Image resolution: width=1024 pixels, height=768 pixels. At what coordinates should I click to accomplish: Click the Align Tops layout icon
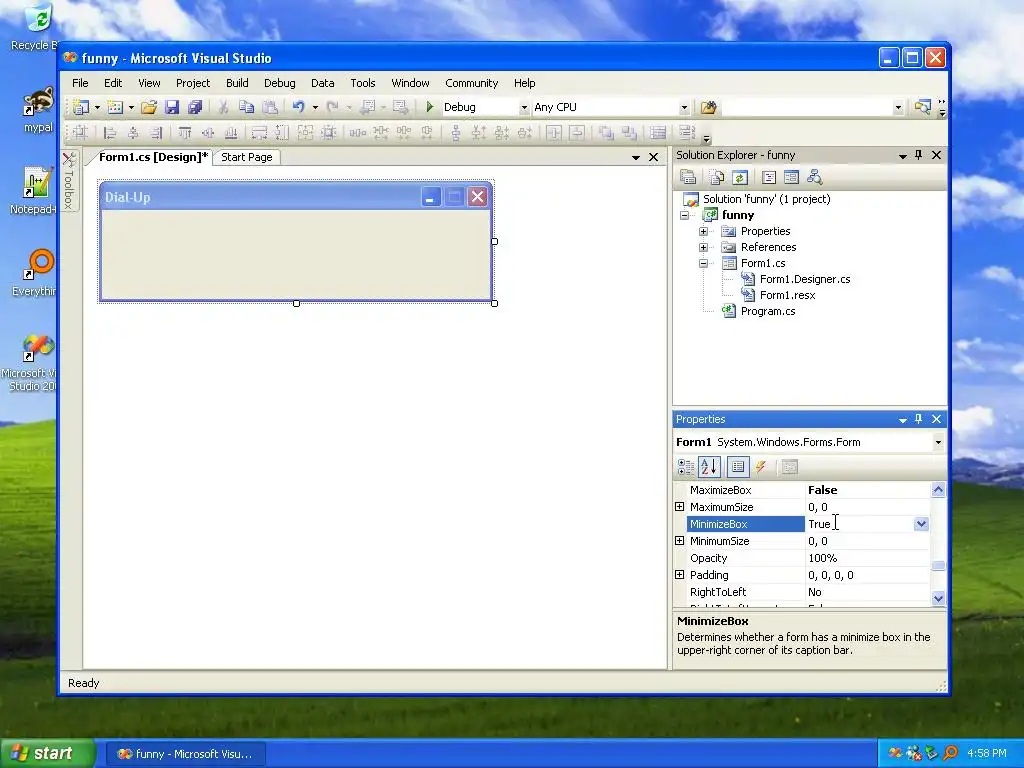(x=185, y=133)
